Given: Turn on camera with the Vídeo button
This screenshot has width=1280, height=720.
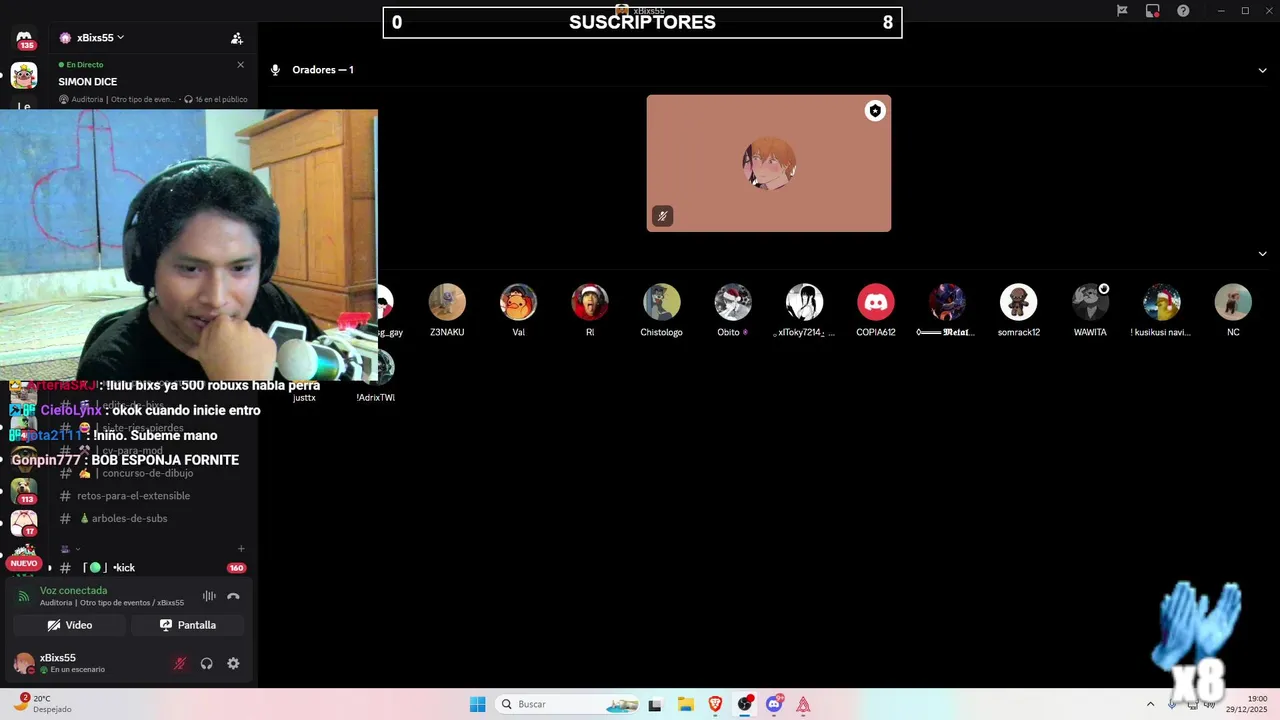Looking at the screenshot, I should pyautogui.click(x=70, y=625).
